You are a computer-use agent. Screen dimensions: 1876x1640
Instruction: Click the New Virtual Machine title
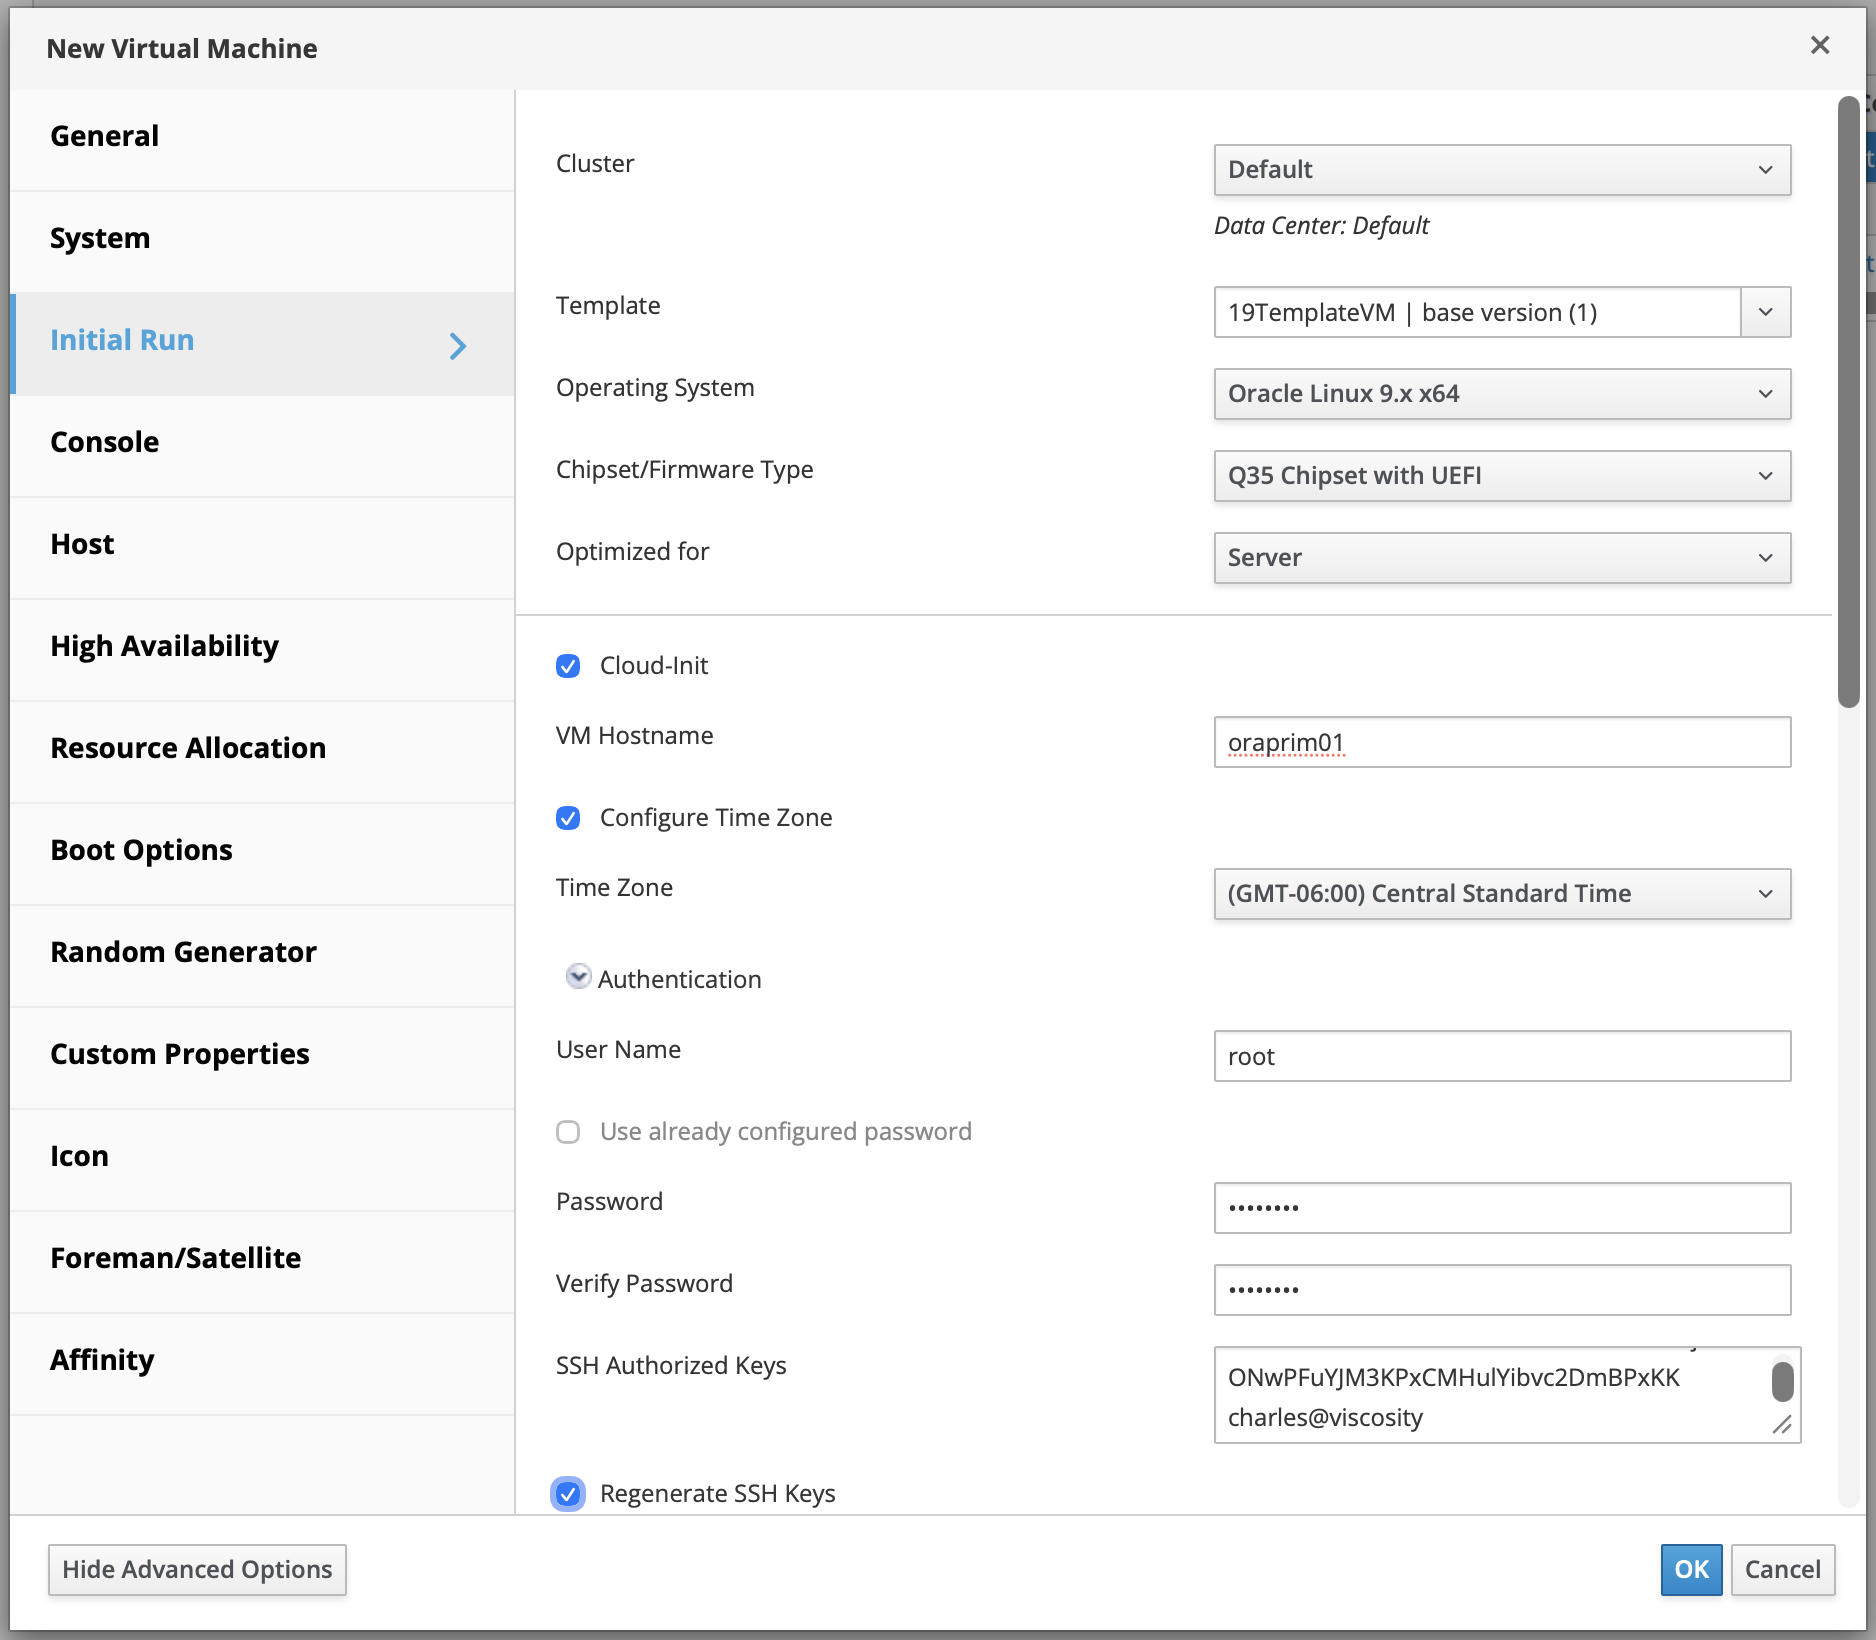click(182, 49)
